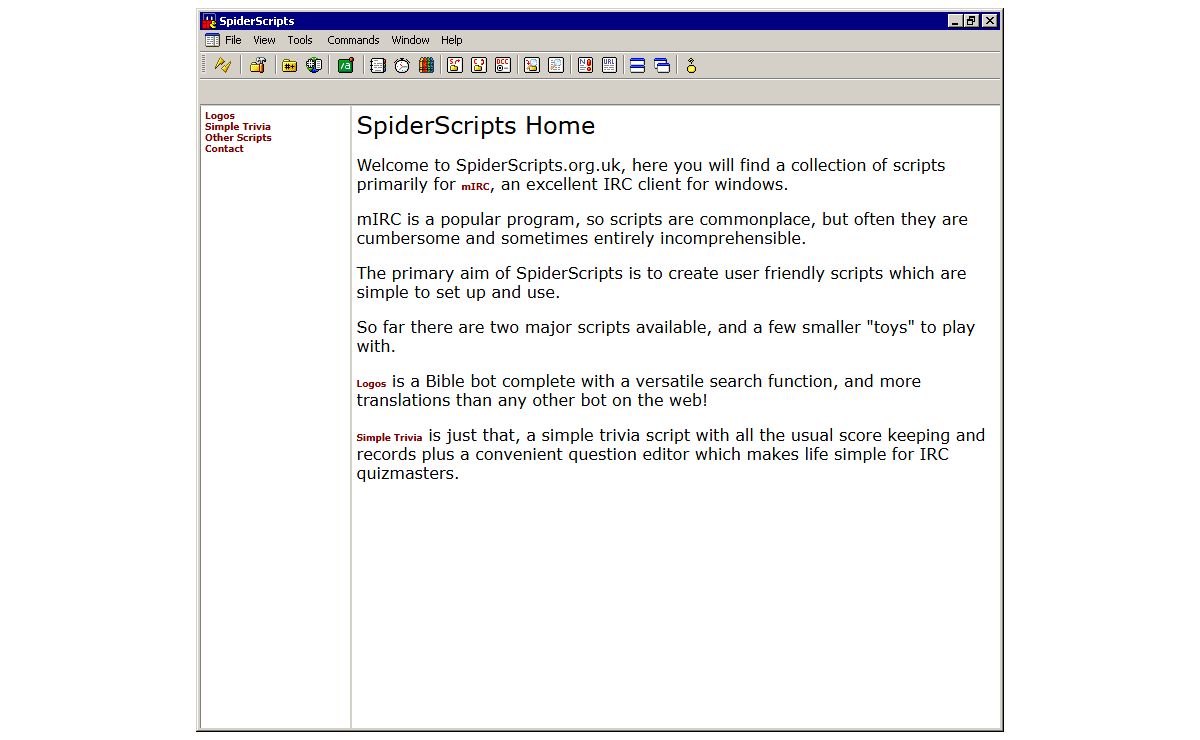
Task: Follow the mIRC link in welcome paragraph
Action: click(x=475, y=186)
